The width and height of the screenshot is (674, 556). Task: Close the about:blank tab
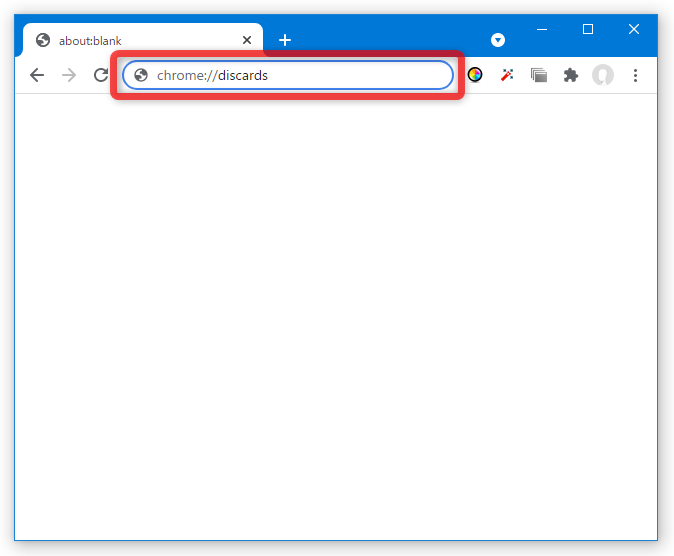point(247,40)
